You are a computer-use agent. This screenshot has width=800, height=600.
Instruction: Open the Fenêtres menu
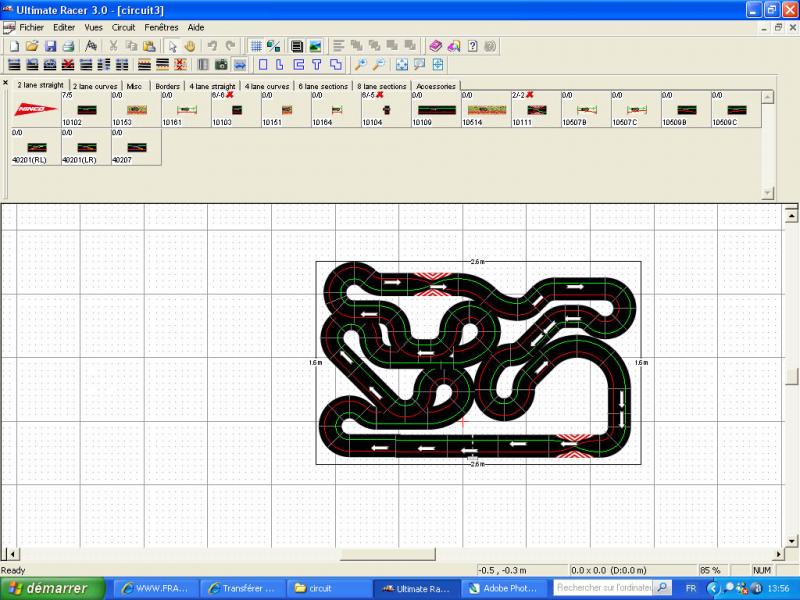coord(162,28)
